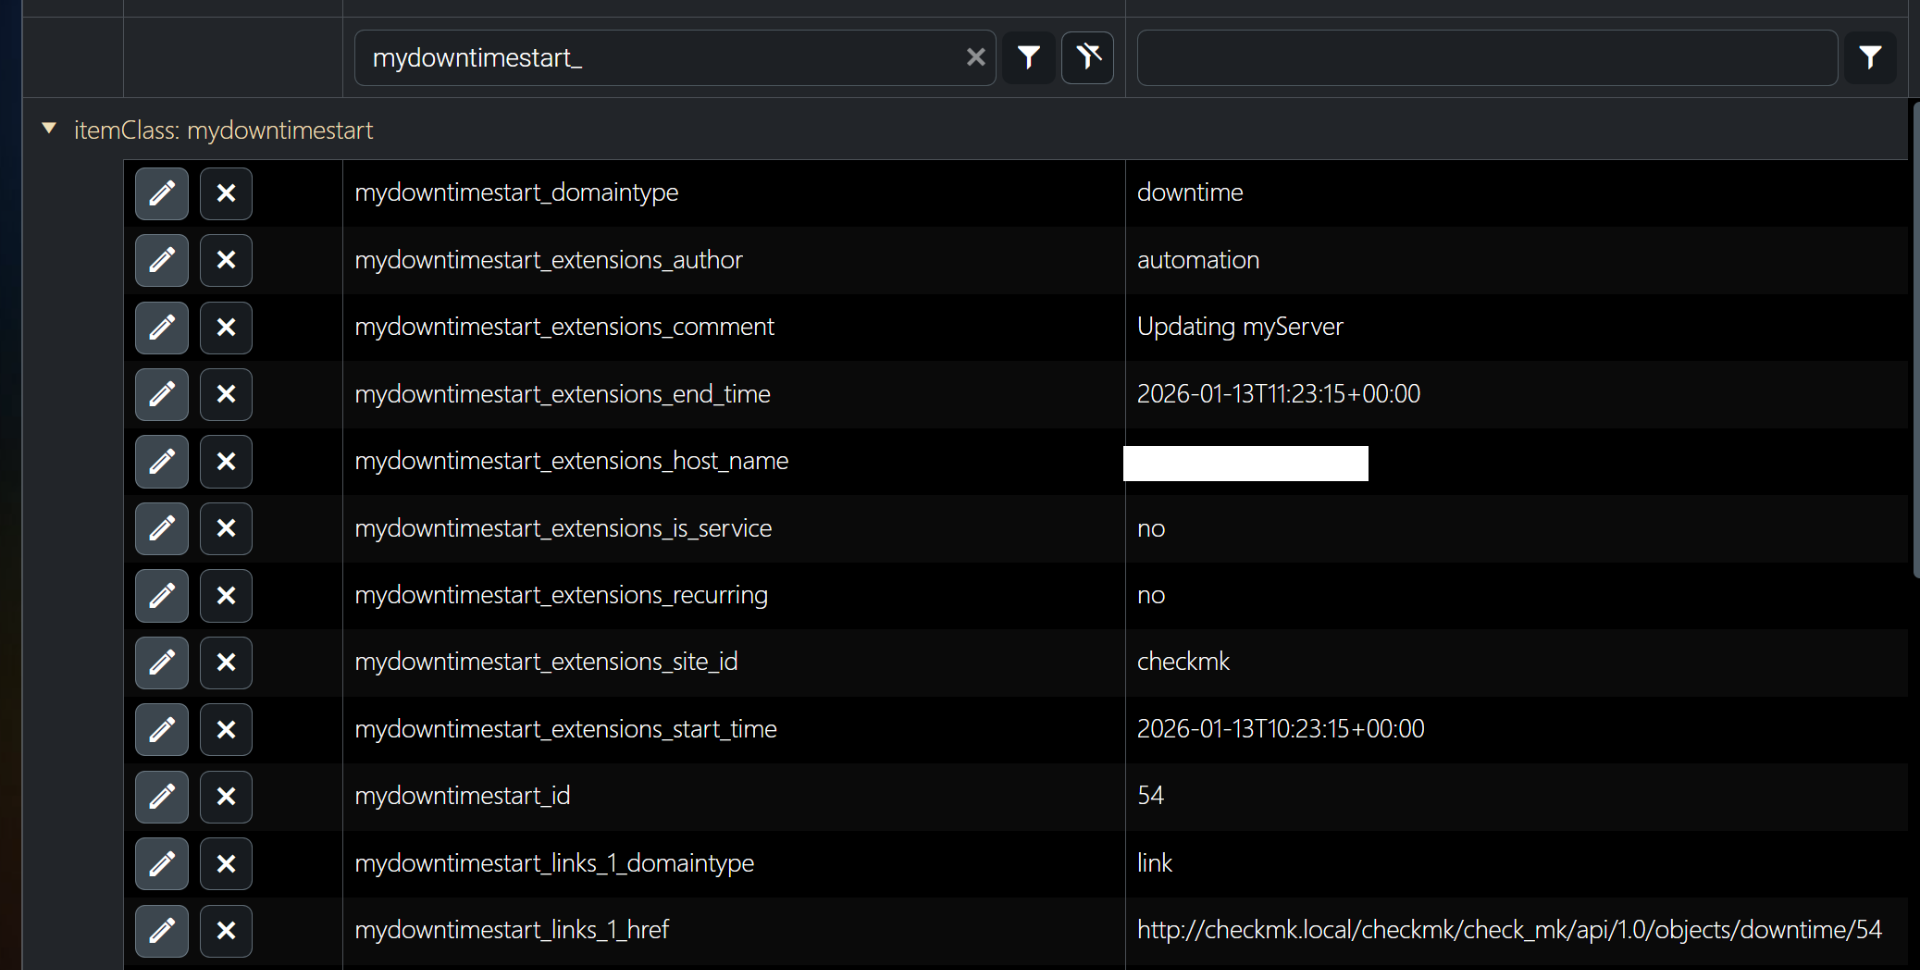This screenshot has height=970, width=1920.
Task: Select the mydowntimestart_extensions_host_name label
Action: coord(571,461)
